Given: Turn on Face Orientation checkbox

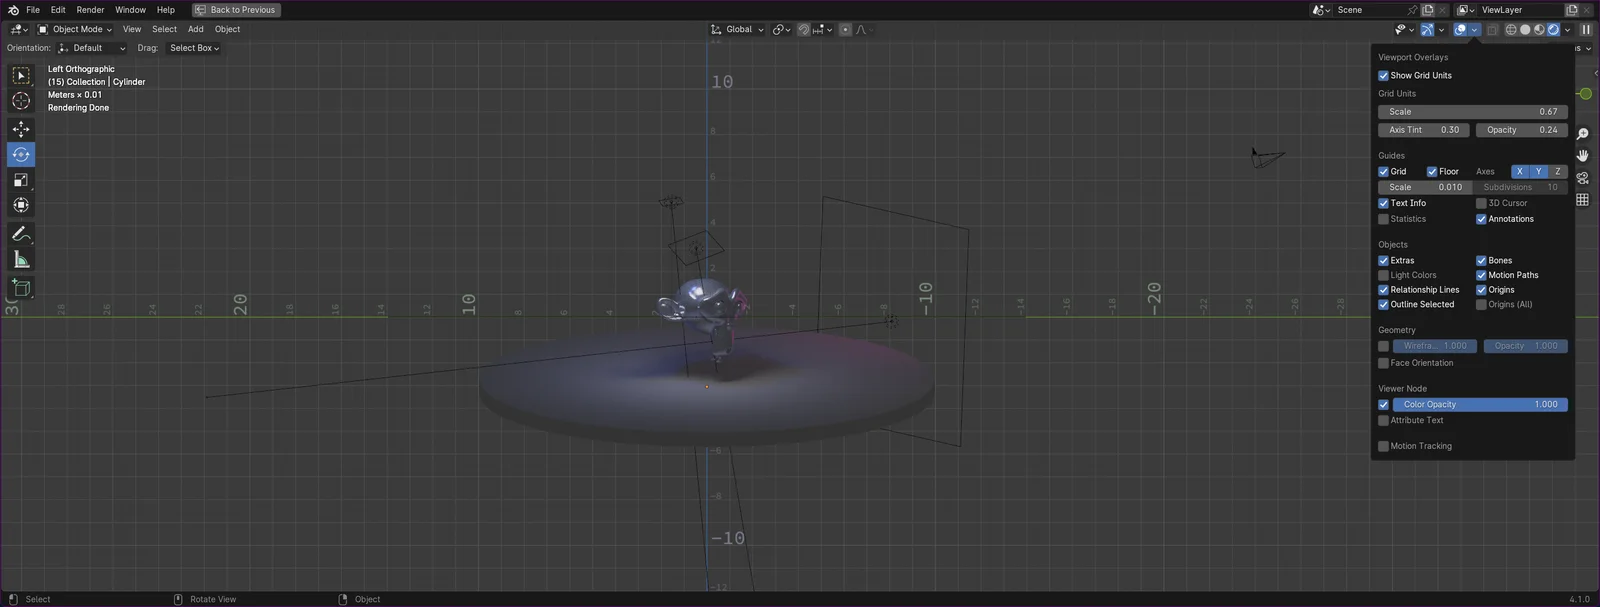Looking at the screenshot, I should [1384, 363].
